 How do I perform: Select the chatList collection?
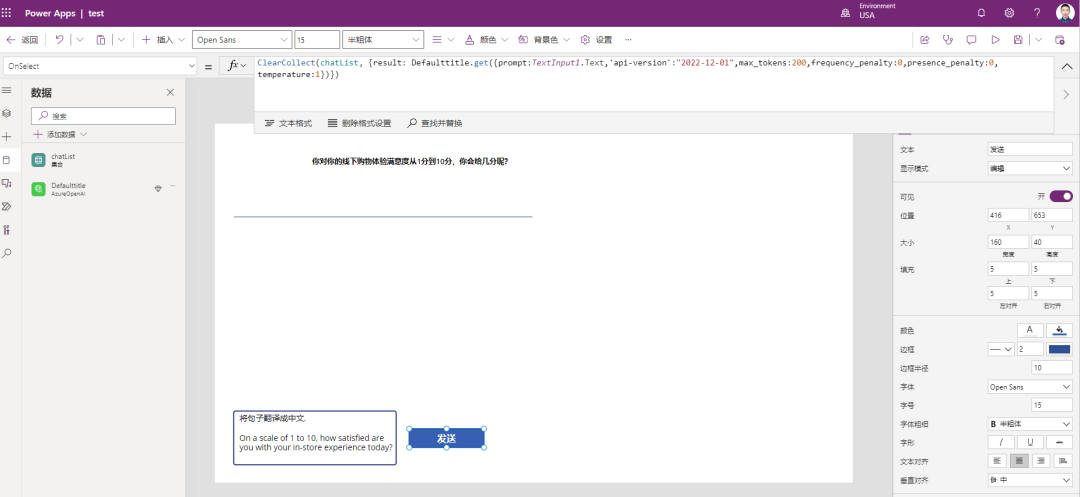(x=103, y=160)
